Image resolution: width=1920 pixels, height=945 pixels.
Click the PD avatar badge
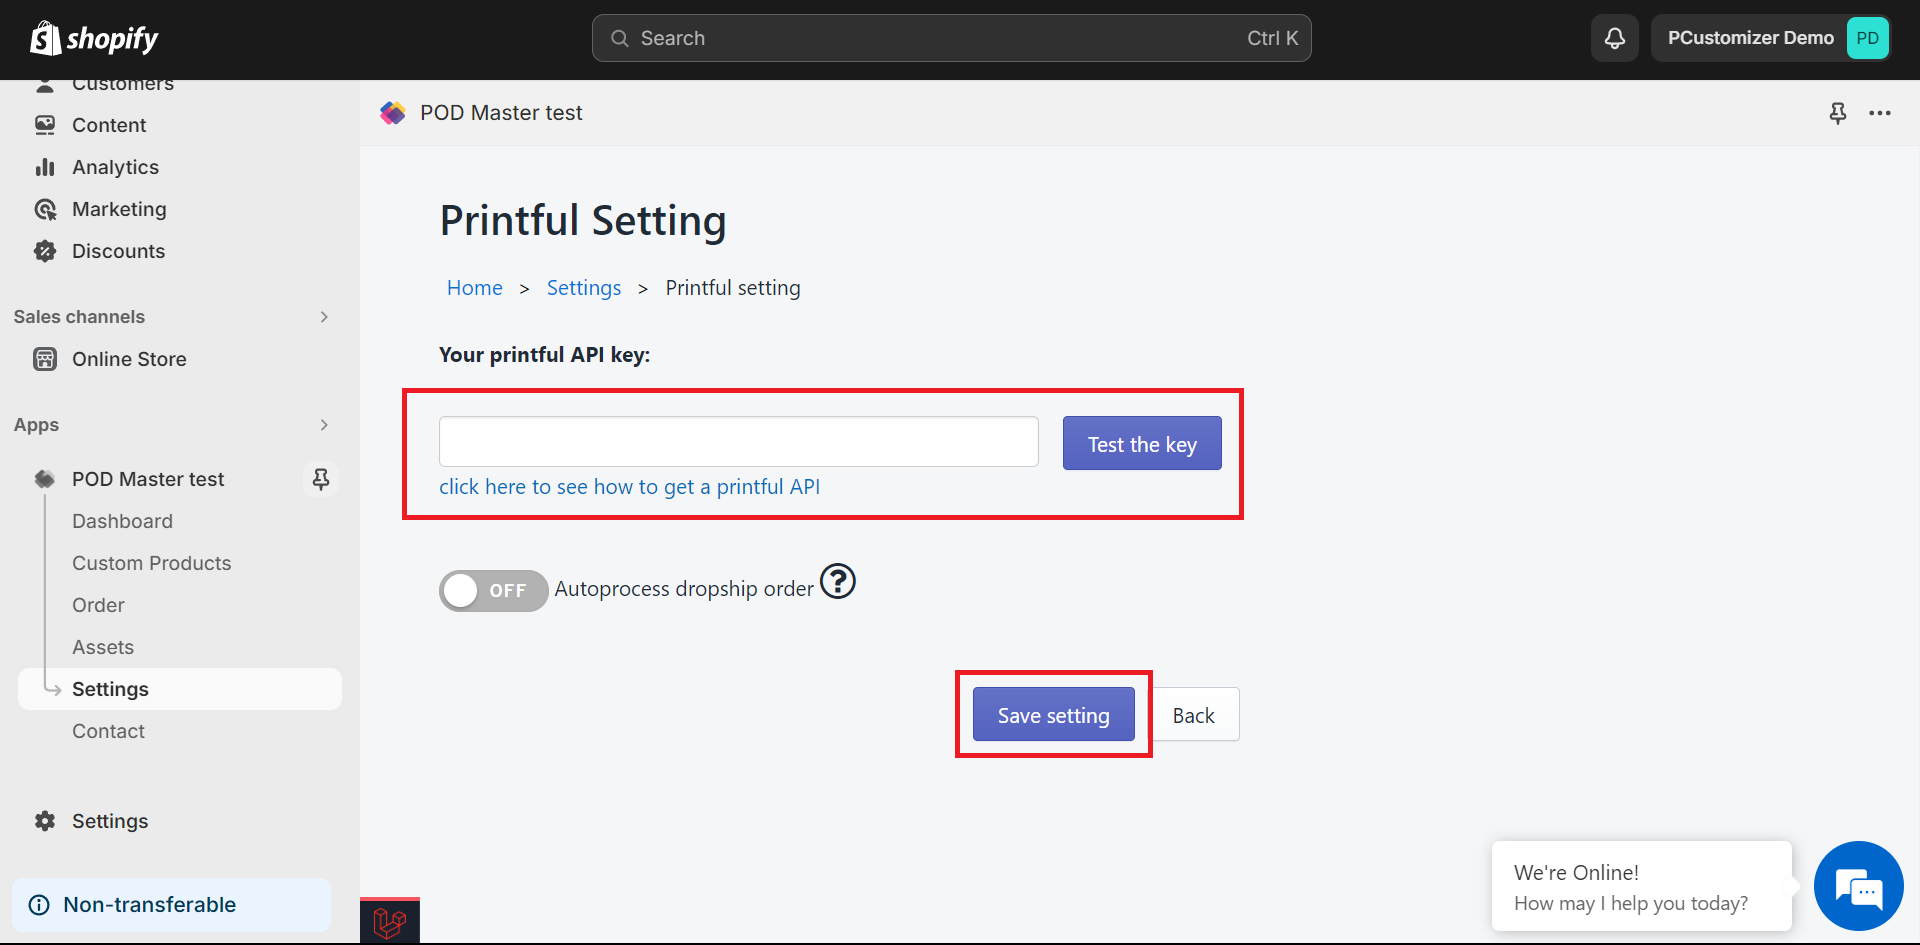[1867, 38]
